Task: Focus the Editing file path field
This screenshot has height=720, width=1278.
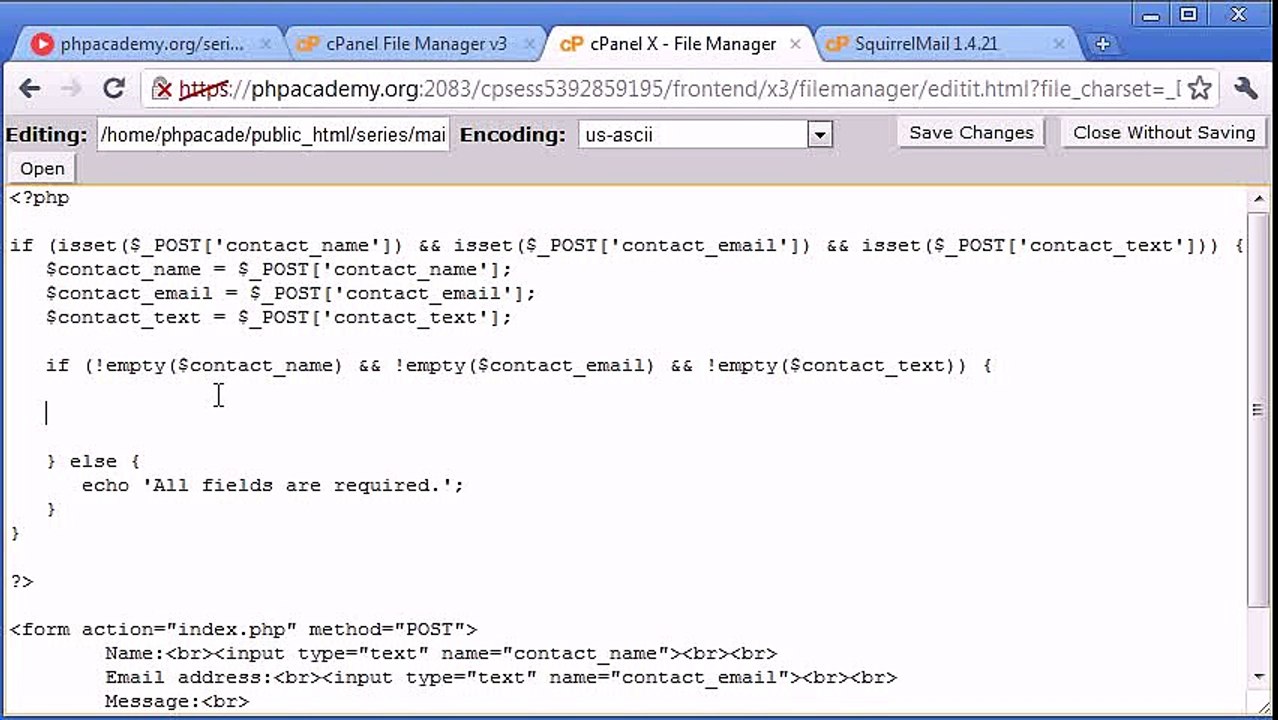Action: click(273, 134)
